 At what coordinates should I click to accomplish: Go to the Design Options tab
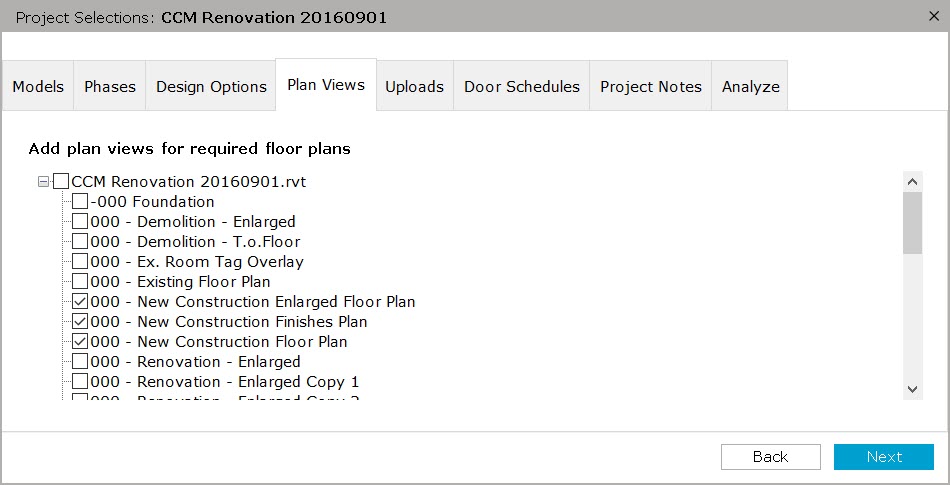[211, 86]
